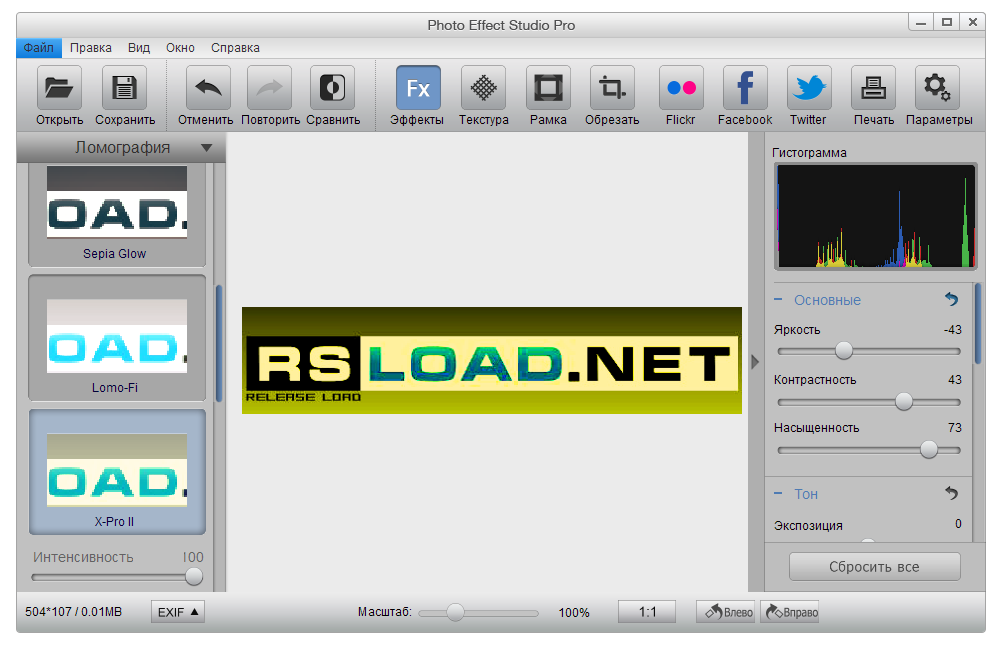The height and width of the screenshot is (647, 998).
Task: Open a photo with the Открыть icon
Action: tap(59, 88)
